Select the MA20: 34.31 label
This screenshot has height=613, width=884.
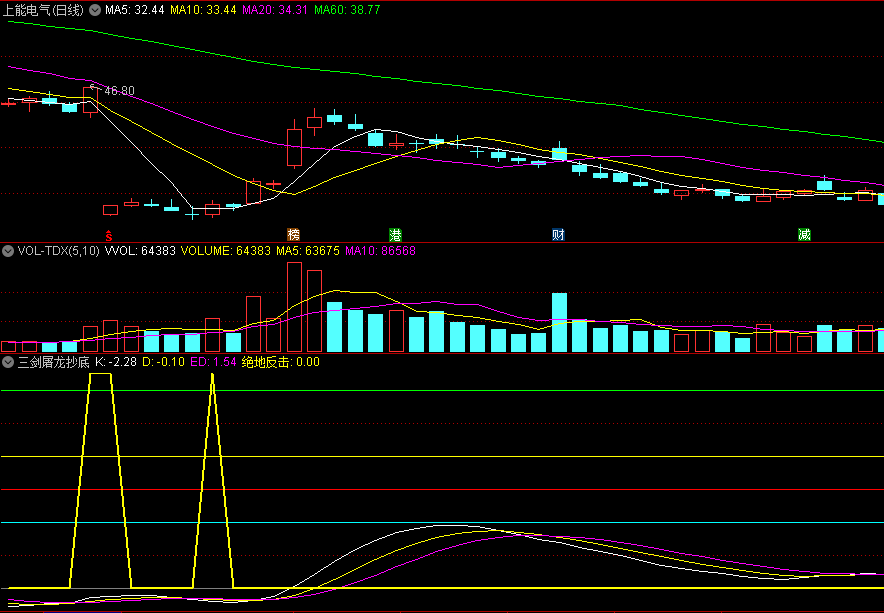click(275, 10)
